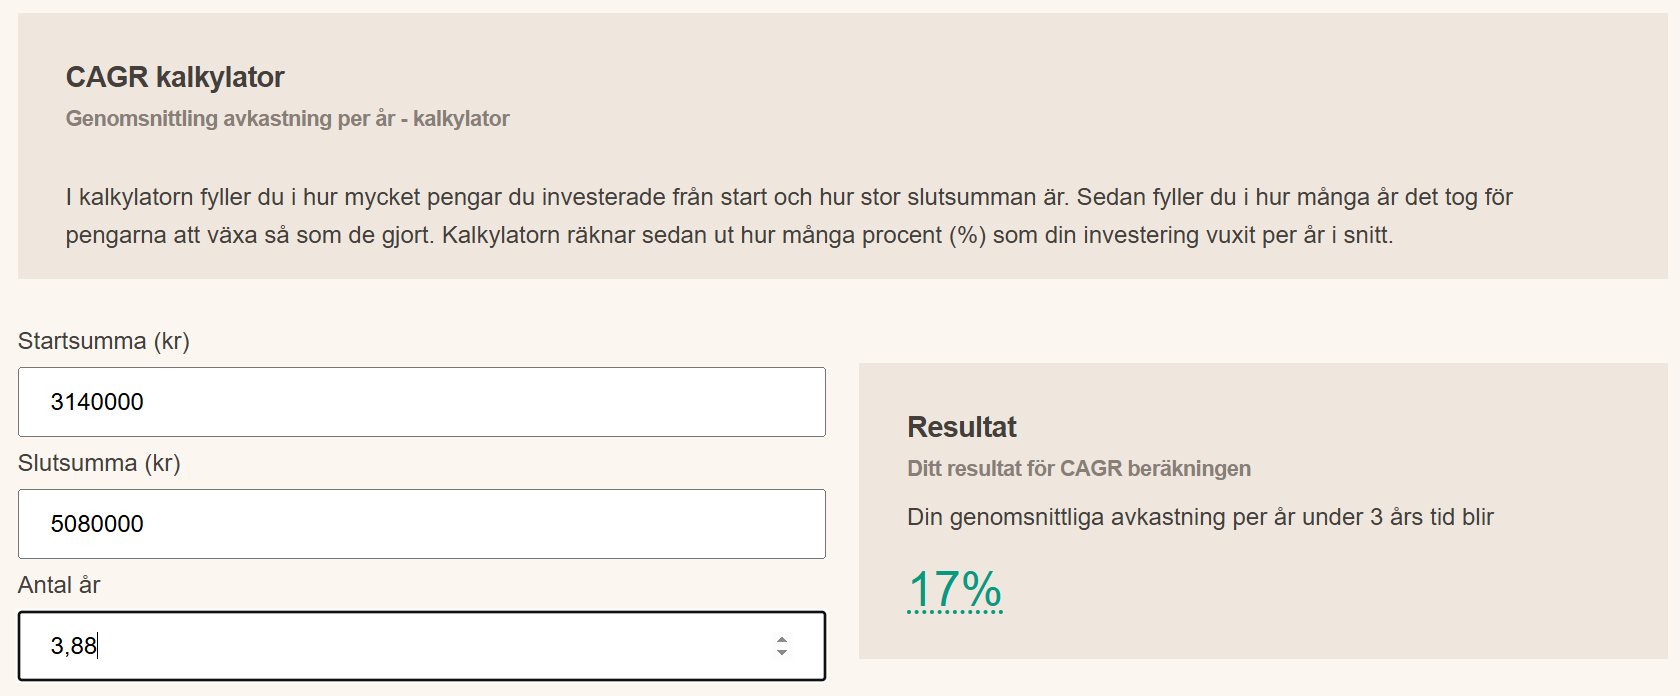Click into the Slutsumma (kr) input box
This screenshot has width=1680, height=696.
[421, 524]
